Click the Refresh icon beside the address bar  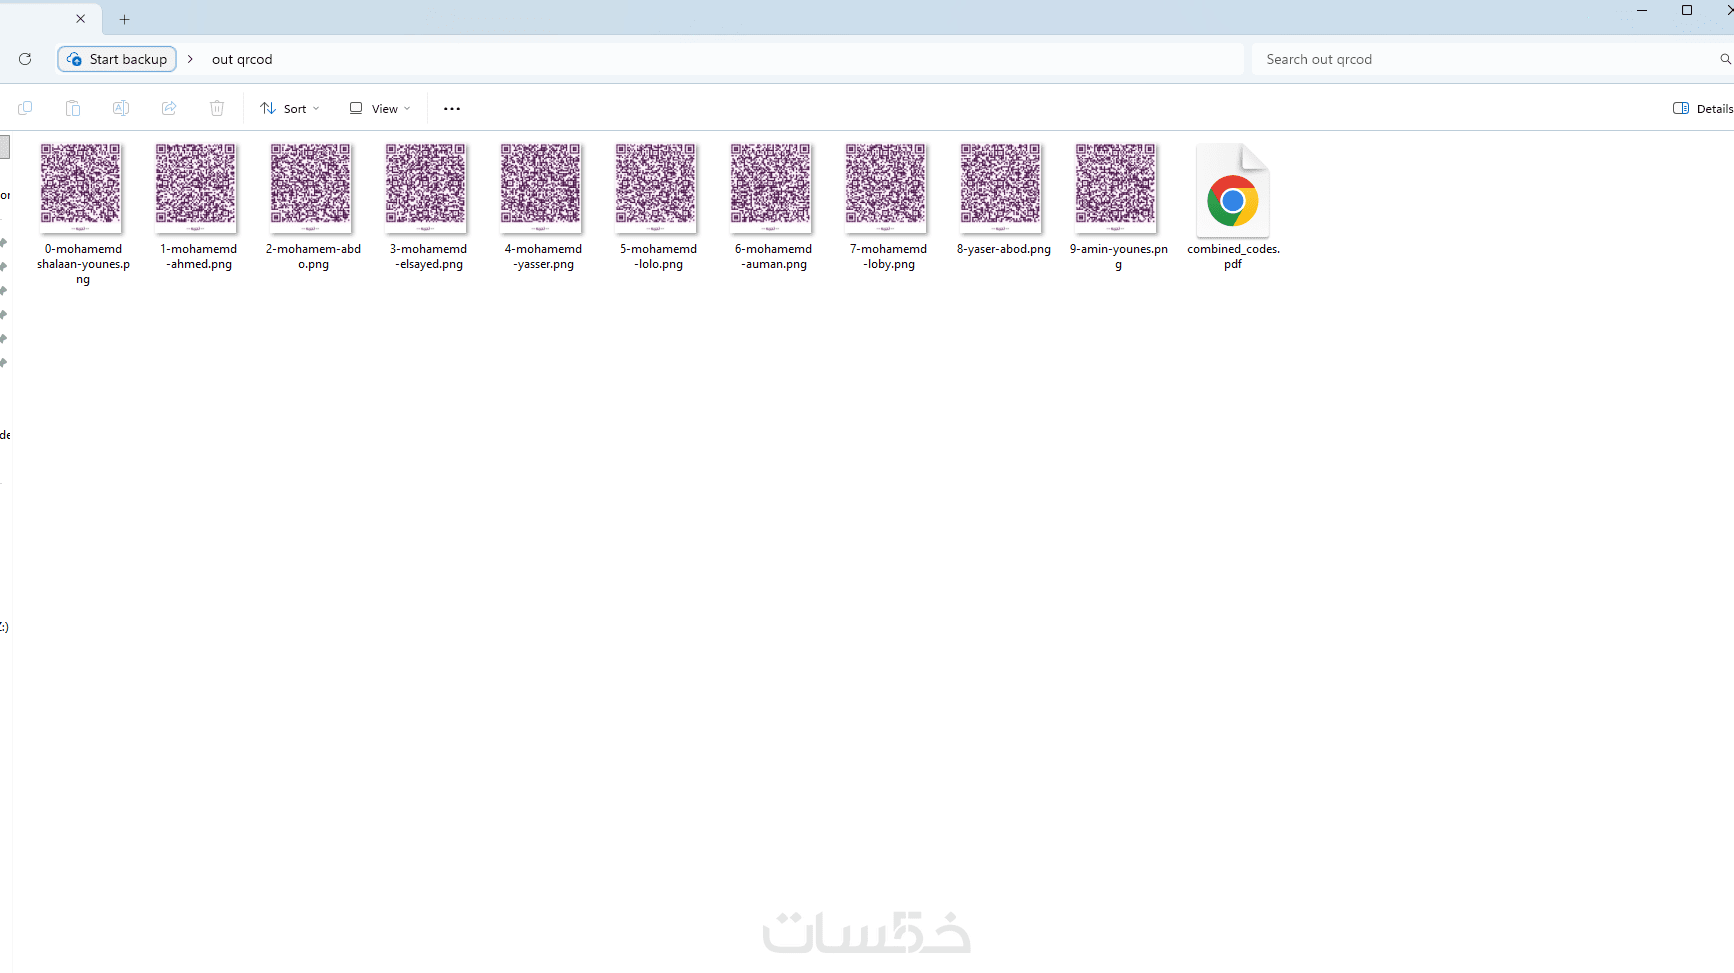coord(25,59)
